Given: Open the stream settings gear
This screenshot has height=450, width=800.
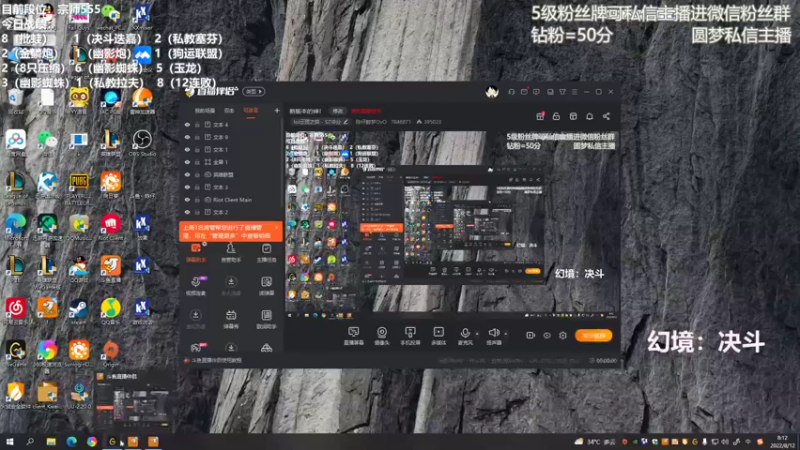Looking at the screenshot, I should click(x=563, y=335).
